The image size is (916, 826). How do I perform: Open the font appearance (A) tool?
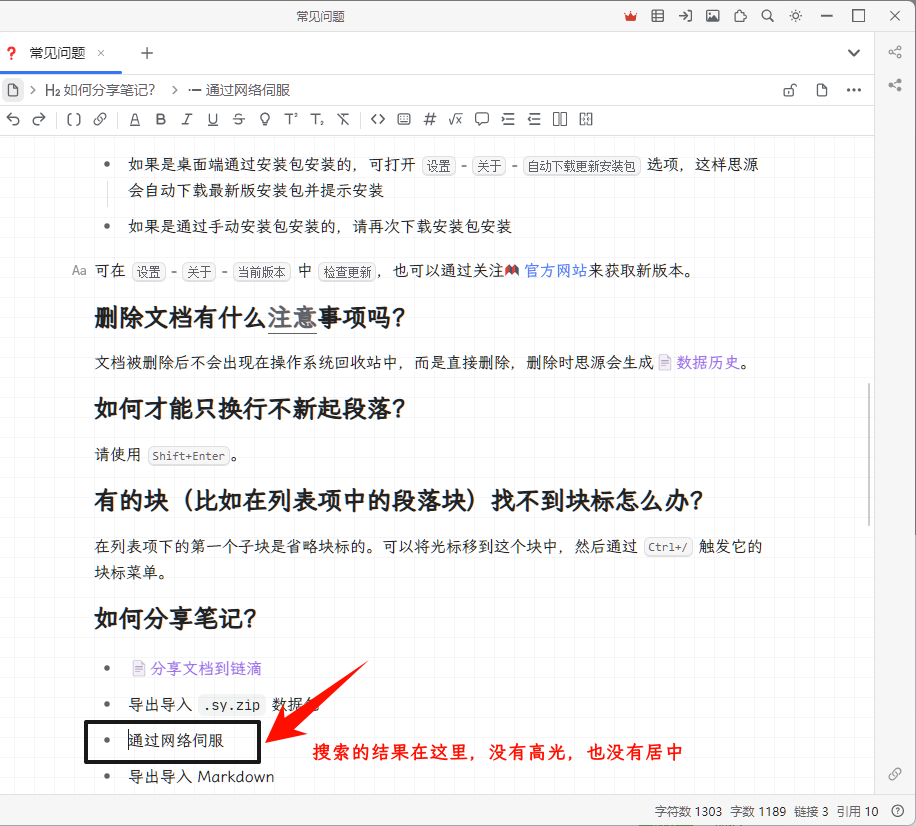135,120
